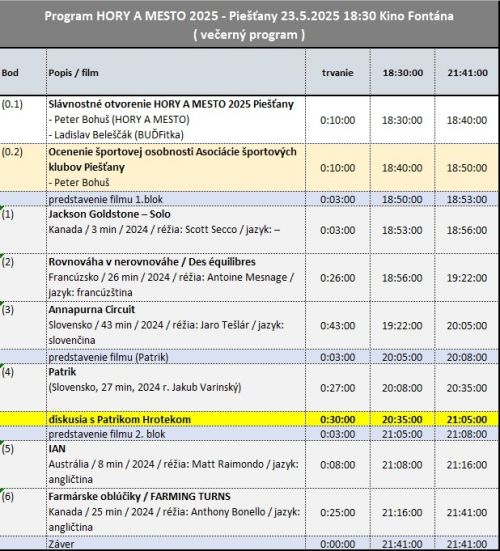Select the duration cell '0:08:00'
This screenshot has height=551, width=500.
tap(338, 465)
